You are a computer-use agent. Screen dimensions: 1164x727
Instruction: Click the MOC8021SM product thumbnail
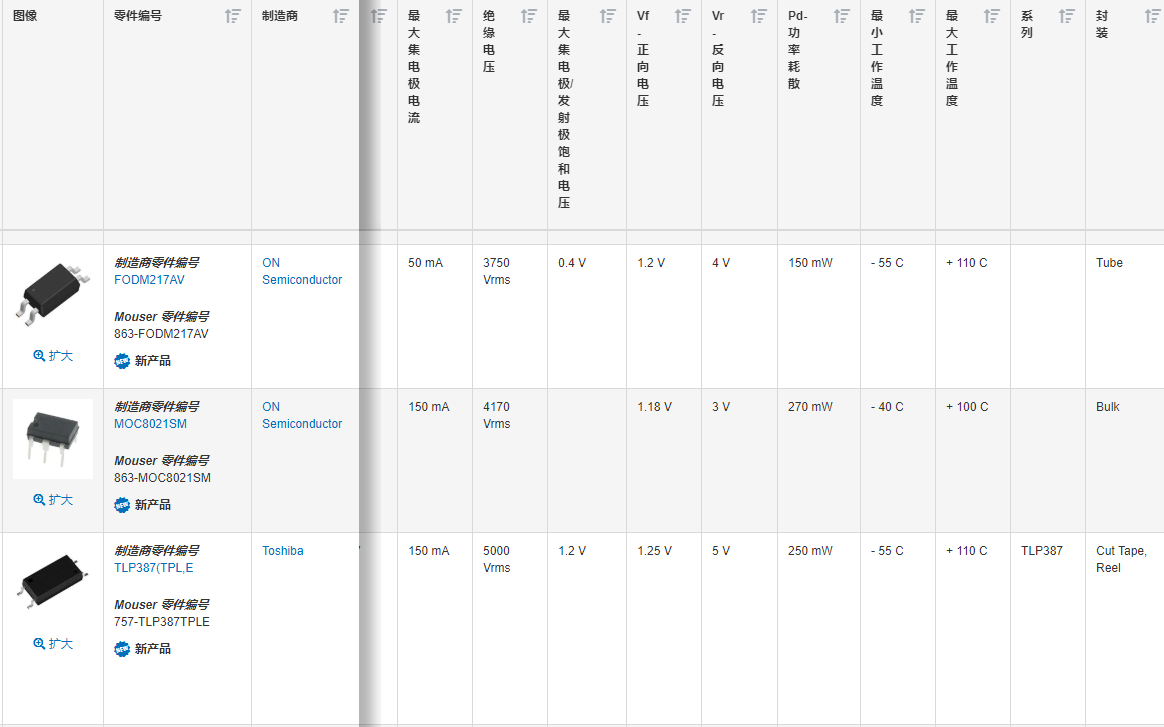[53, 439]
